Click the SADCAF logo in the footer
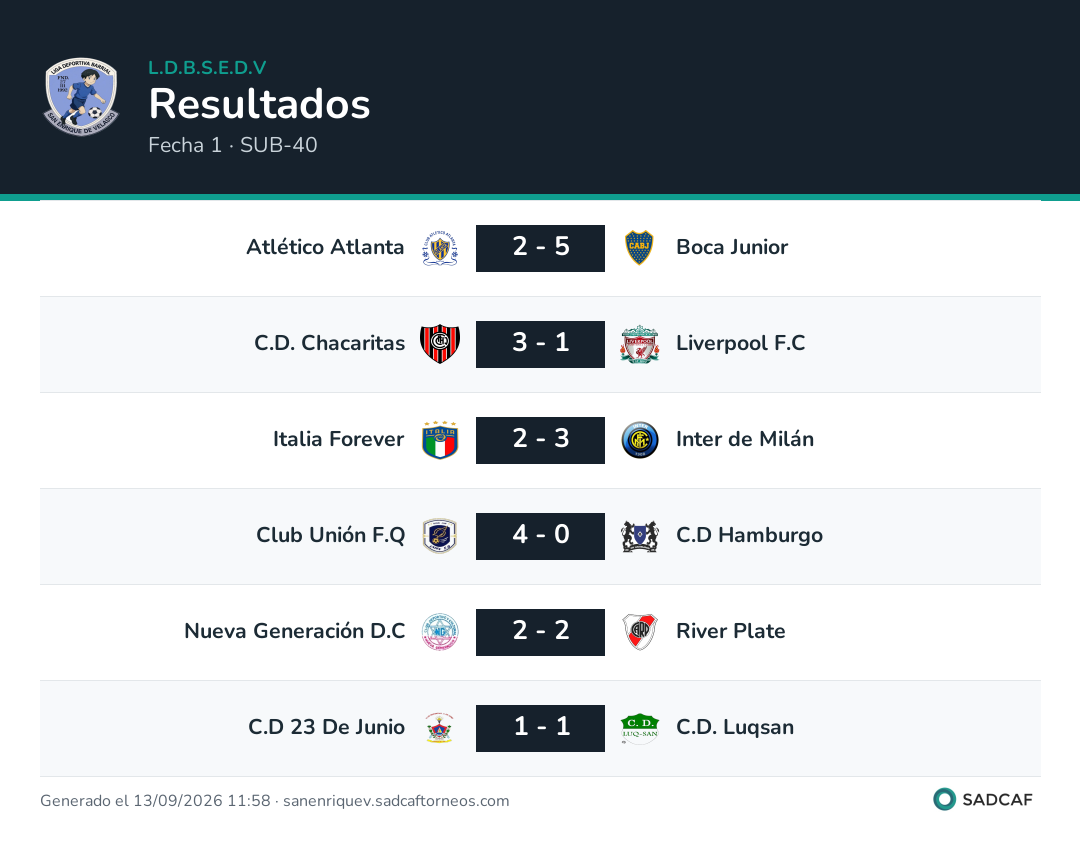Viewport: 1080px width, 852px height. 983,799
